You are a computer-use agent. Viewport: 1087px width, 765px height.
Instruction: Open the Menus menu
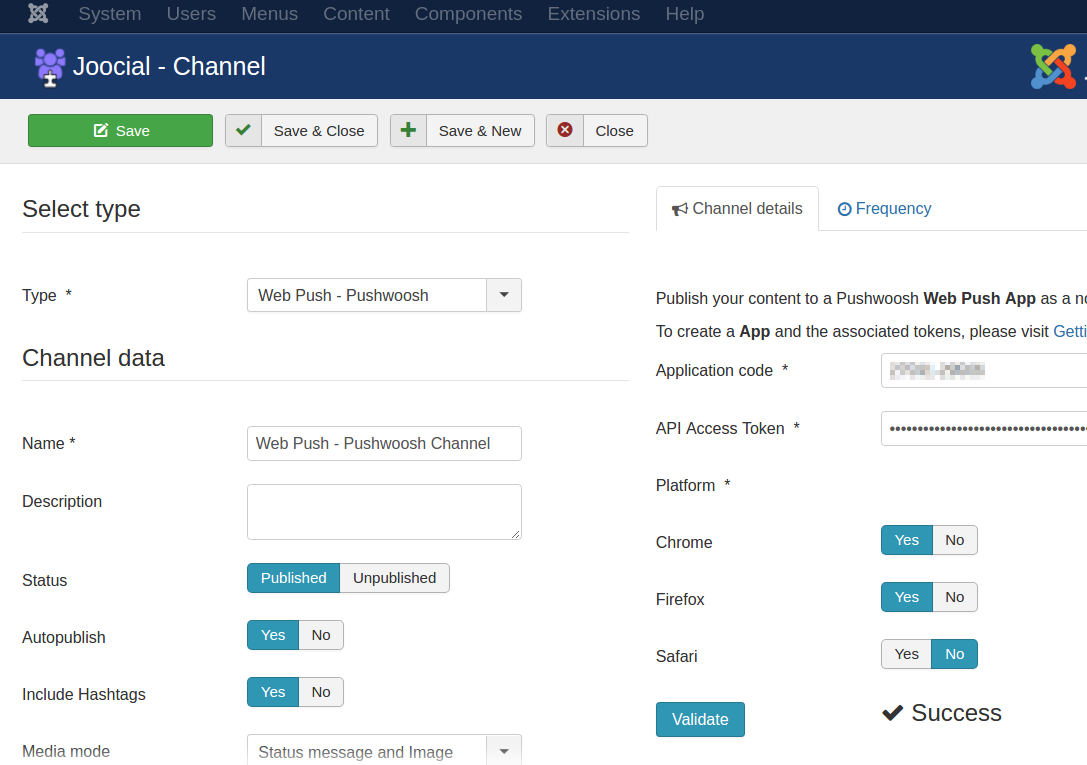(270, 14)
